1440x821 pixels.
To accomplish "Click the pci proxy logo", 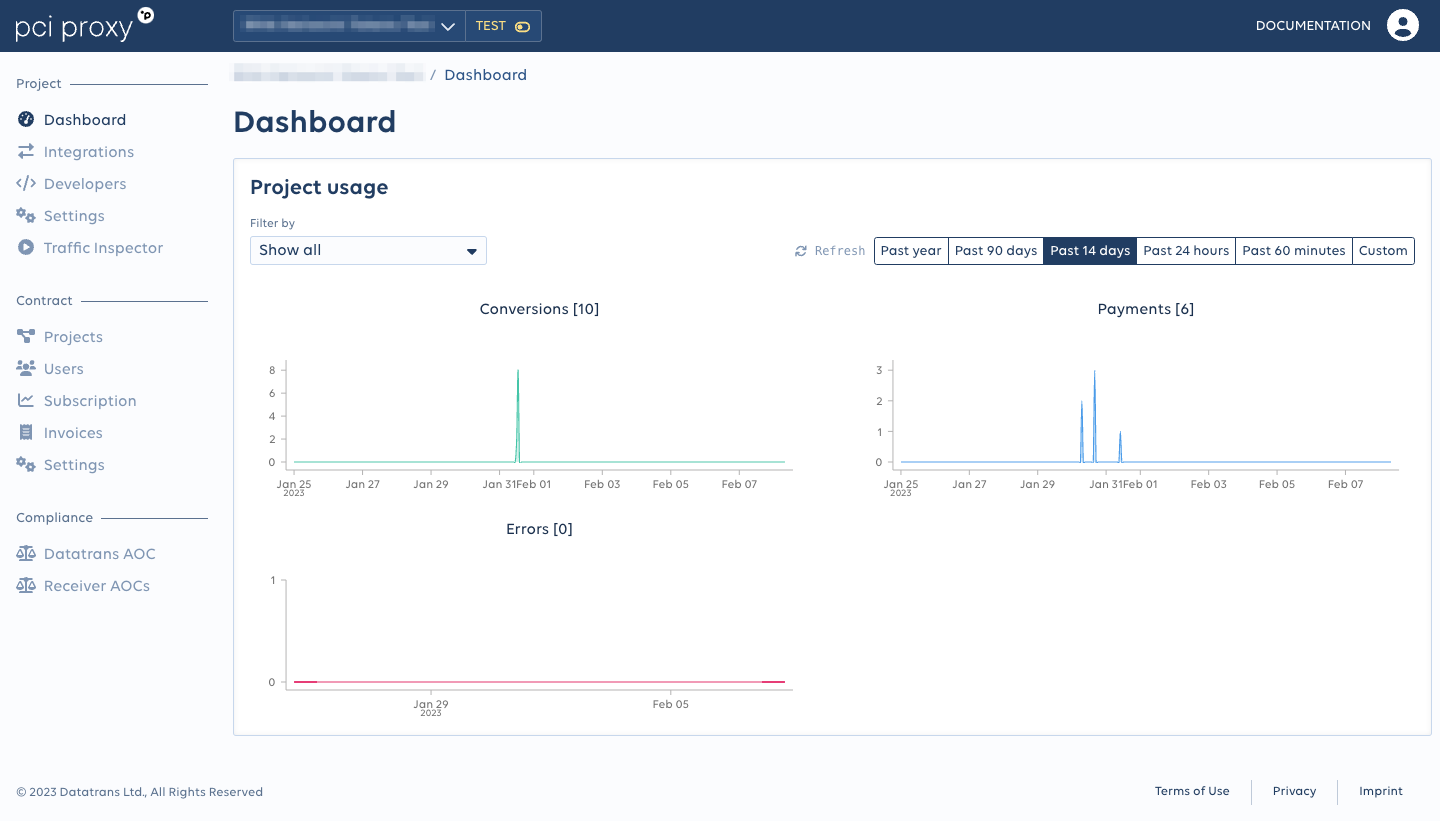I will (85, 26).
